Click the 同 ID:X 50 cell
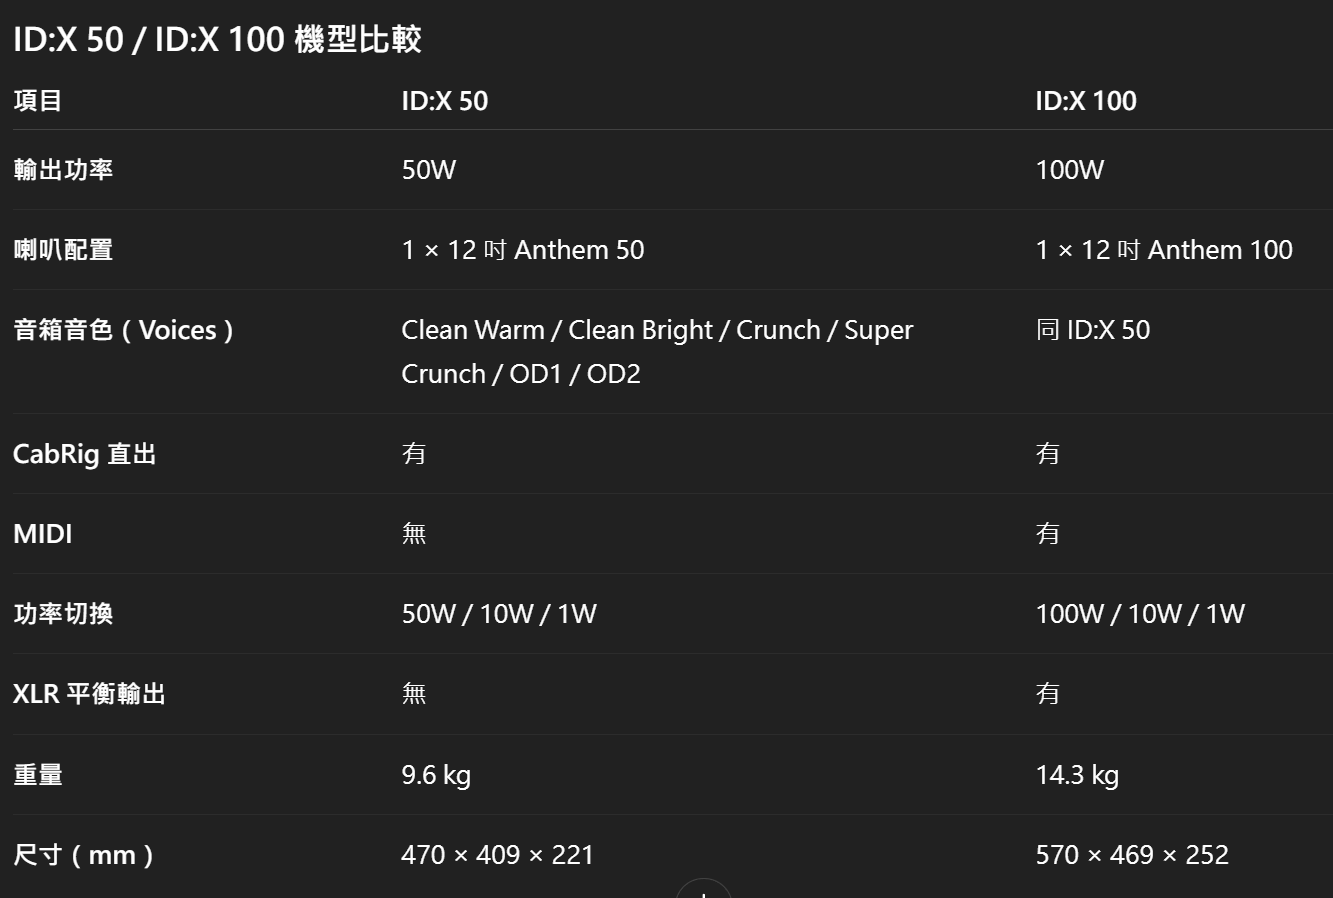The height and width of the screenshot is (898, 1333). (x=1093, y=330)
